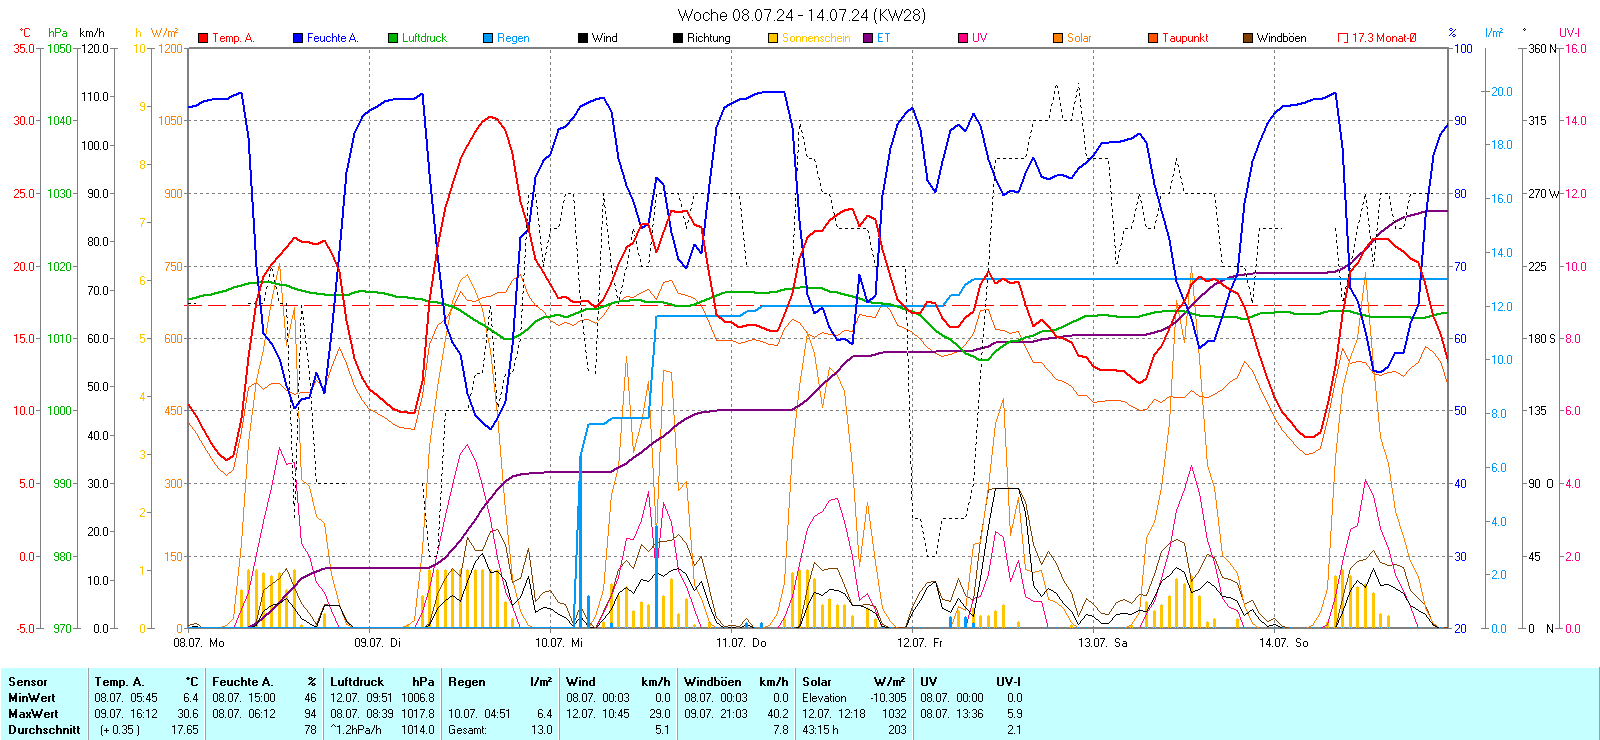Click the Windböen column header in the table

pos(714,682)
